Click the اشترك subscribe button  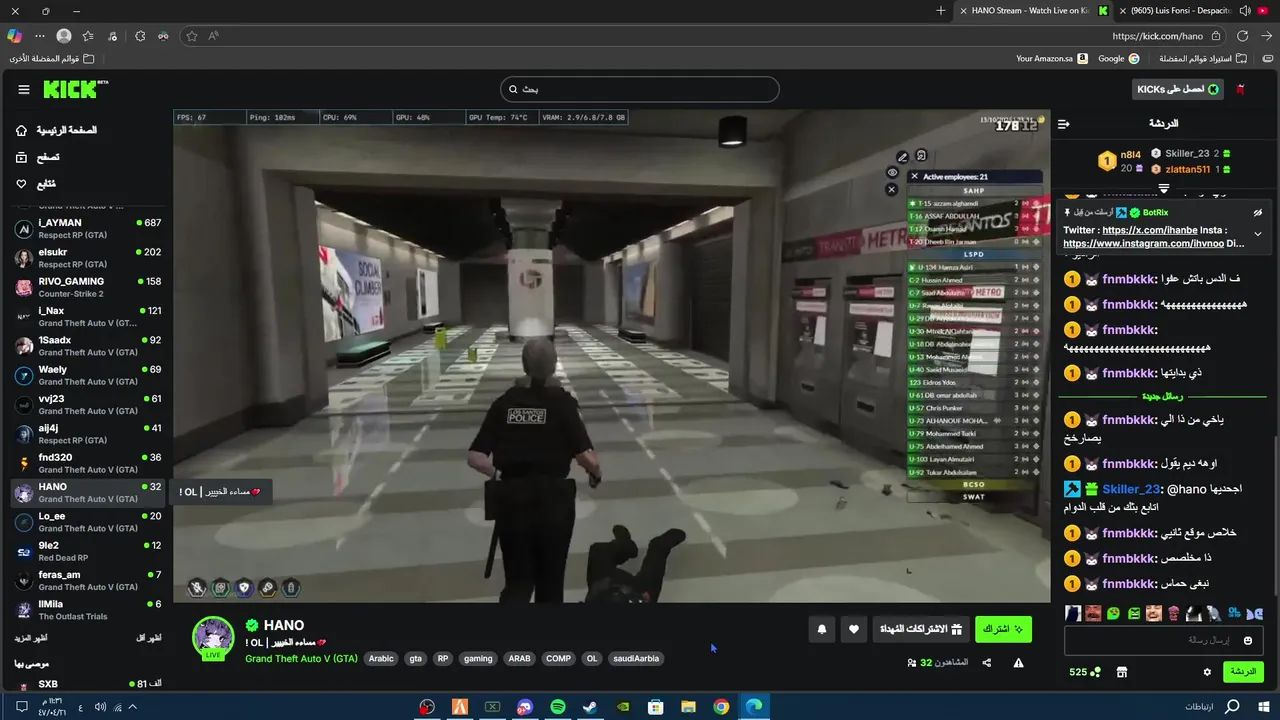pos(1003,629)
